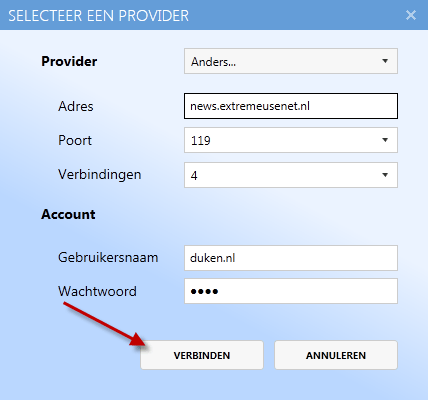Click the Adres label
The image size is (428, 400).
[x=76, y=106]
